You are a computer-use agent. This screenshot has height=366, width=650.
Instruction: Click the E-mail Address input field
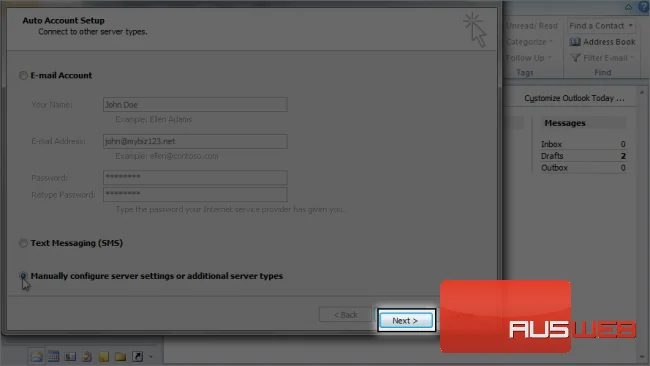coord(195,141)
